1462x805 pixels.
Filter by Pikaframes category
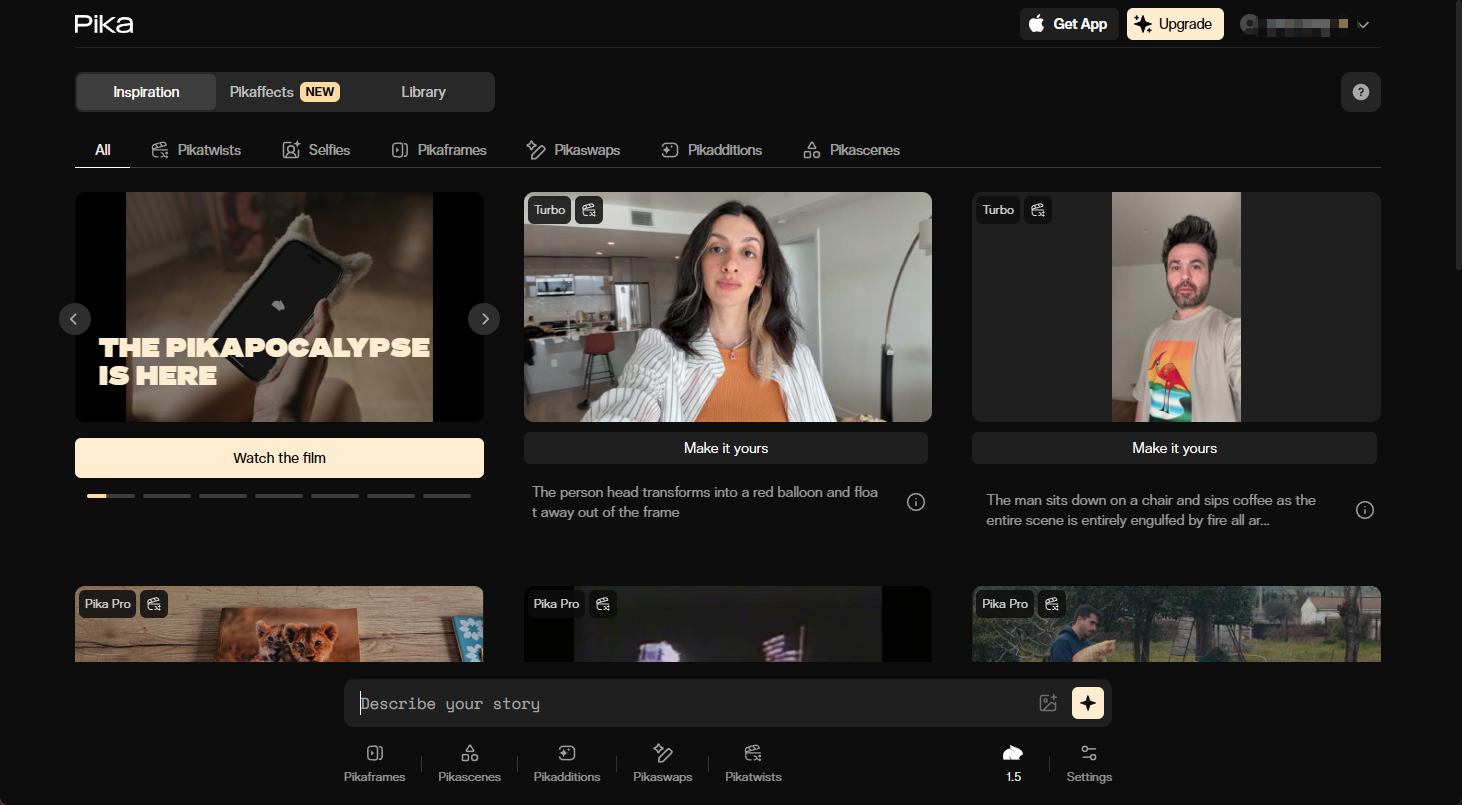click(x=438, y=150)
